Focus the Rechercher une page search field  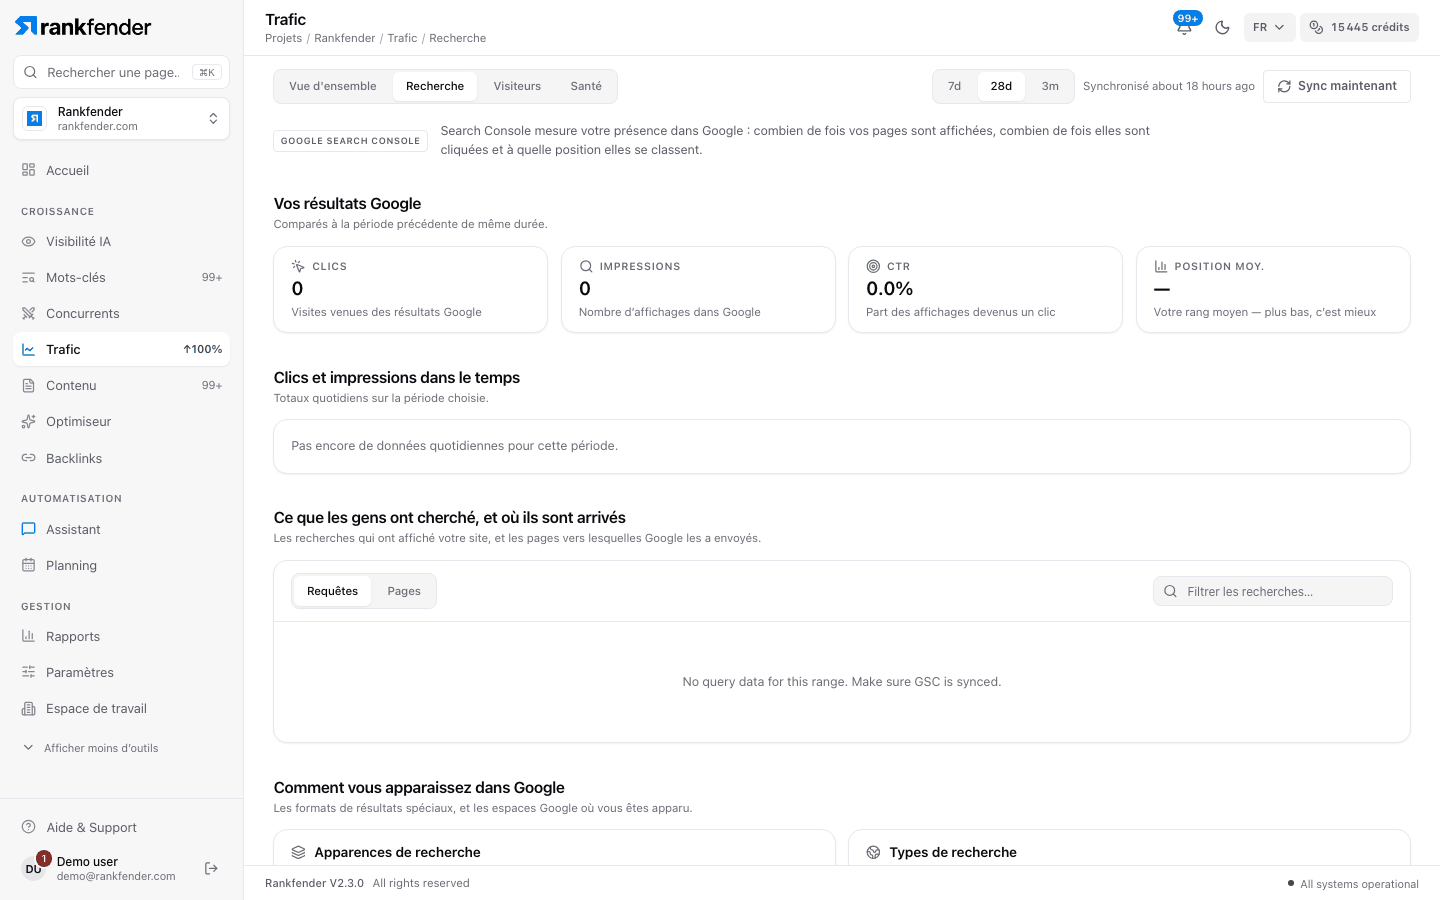coord(121,72)
